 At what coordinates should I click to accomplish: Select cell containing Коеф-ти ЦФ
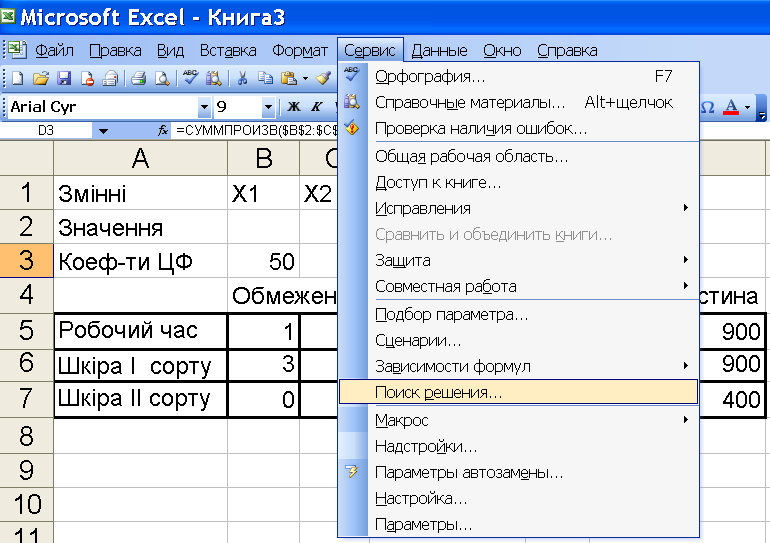pos(140,261)
